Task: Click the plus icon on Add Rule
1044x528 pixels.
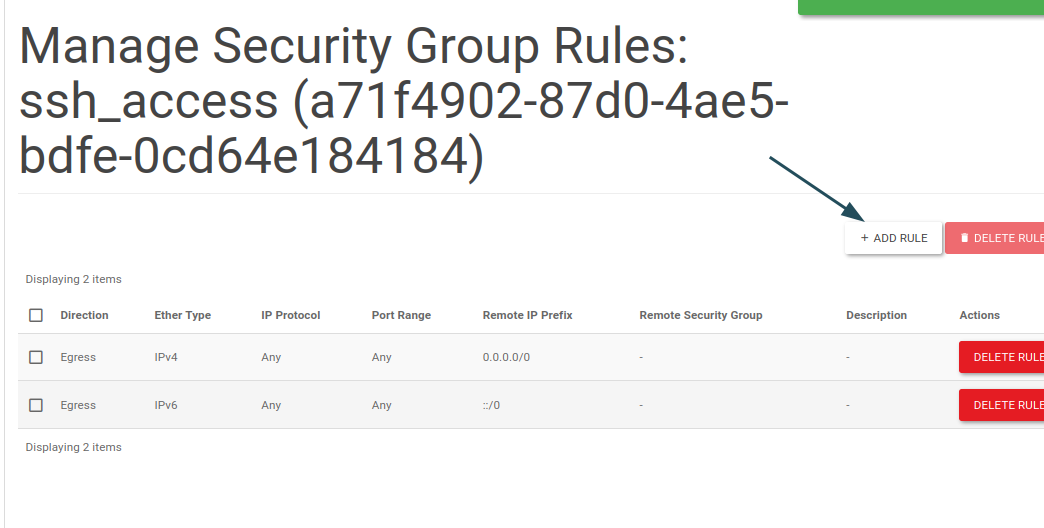Action: pos(864,238)
